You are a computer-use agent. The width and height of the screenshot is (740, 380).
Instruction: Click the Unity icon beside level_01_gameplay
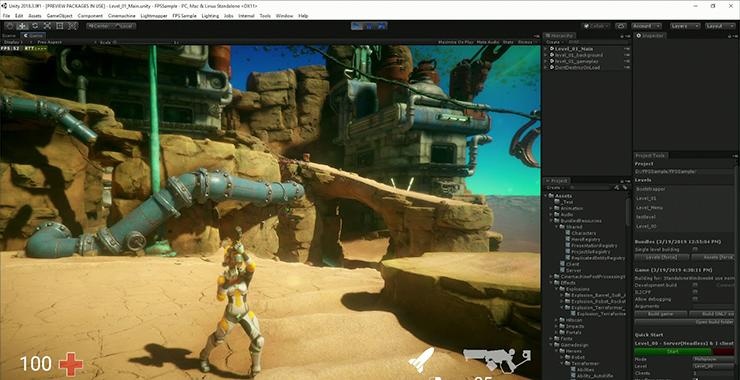point(552,61)
